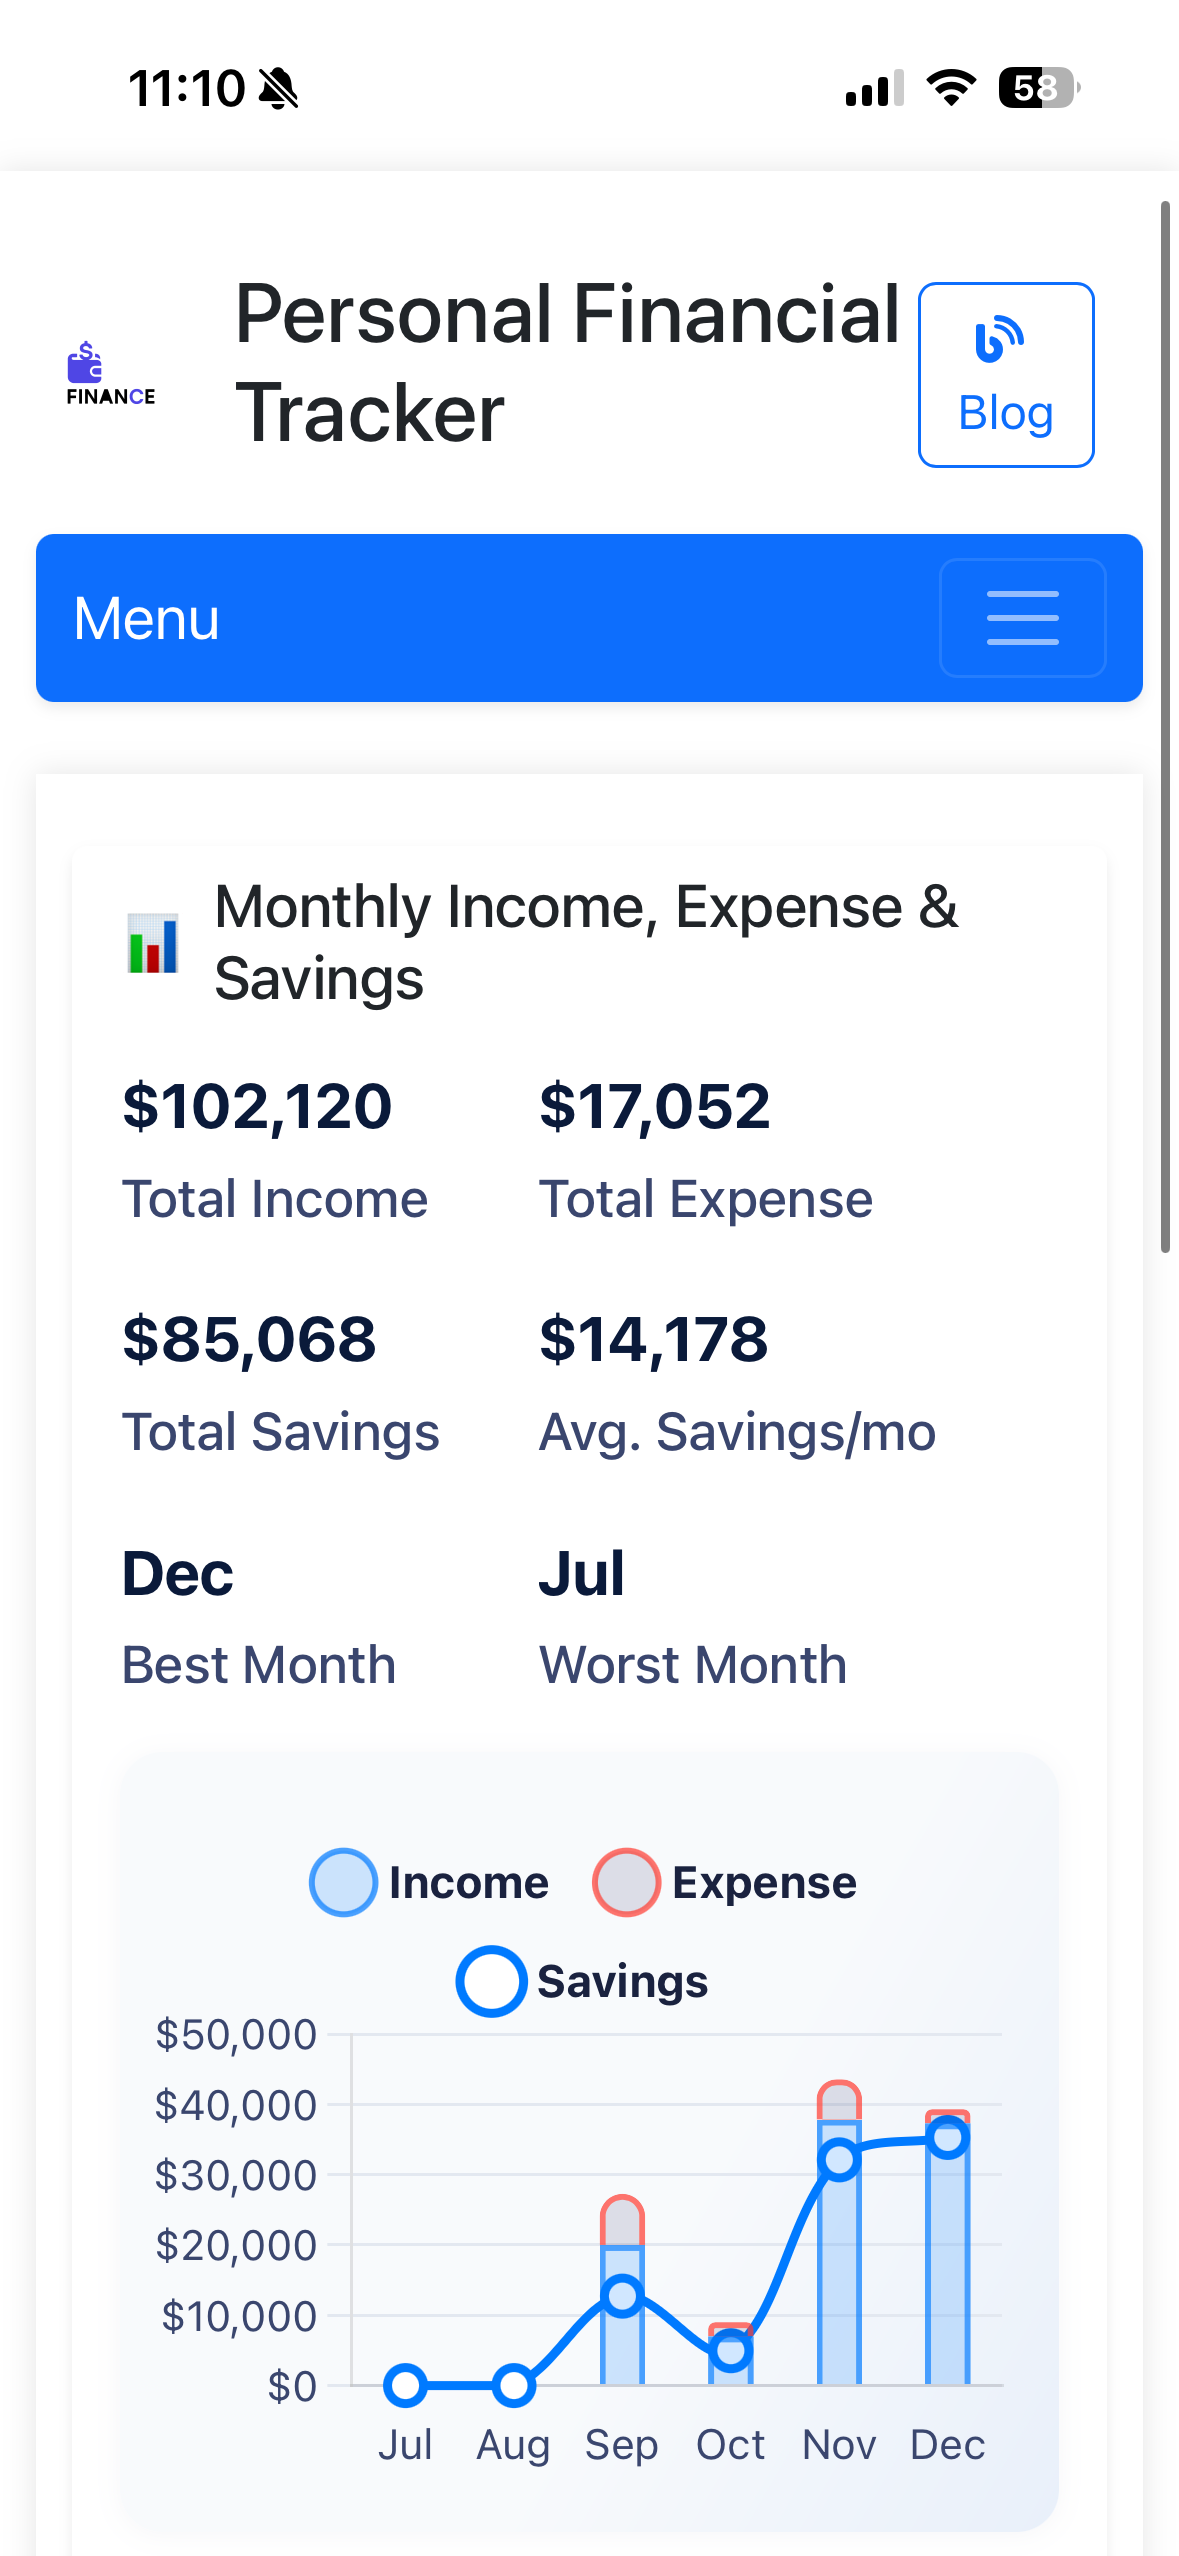Viewport: 1179px width, 2556px height.
Task: Tap the Wi-Fi status icon
Action: pos(951,88)
